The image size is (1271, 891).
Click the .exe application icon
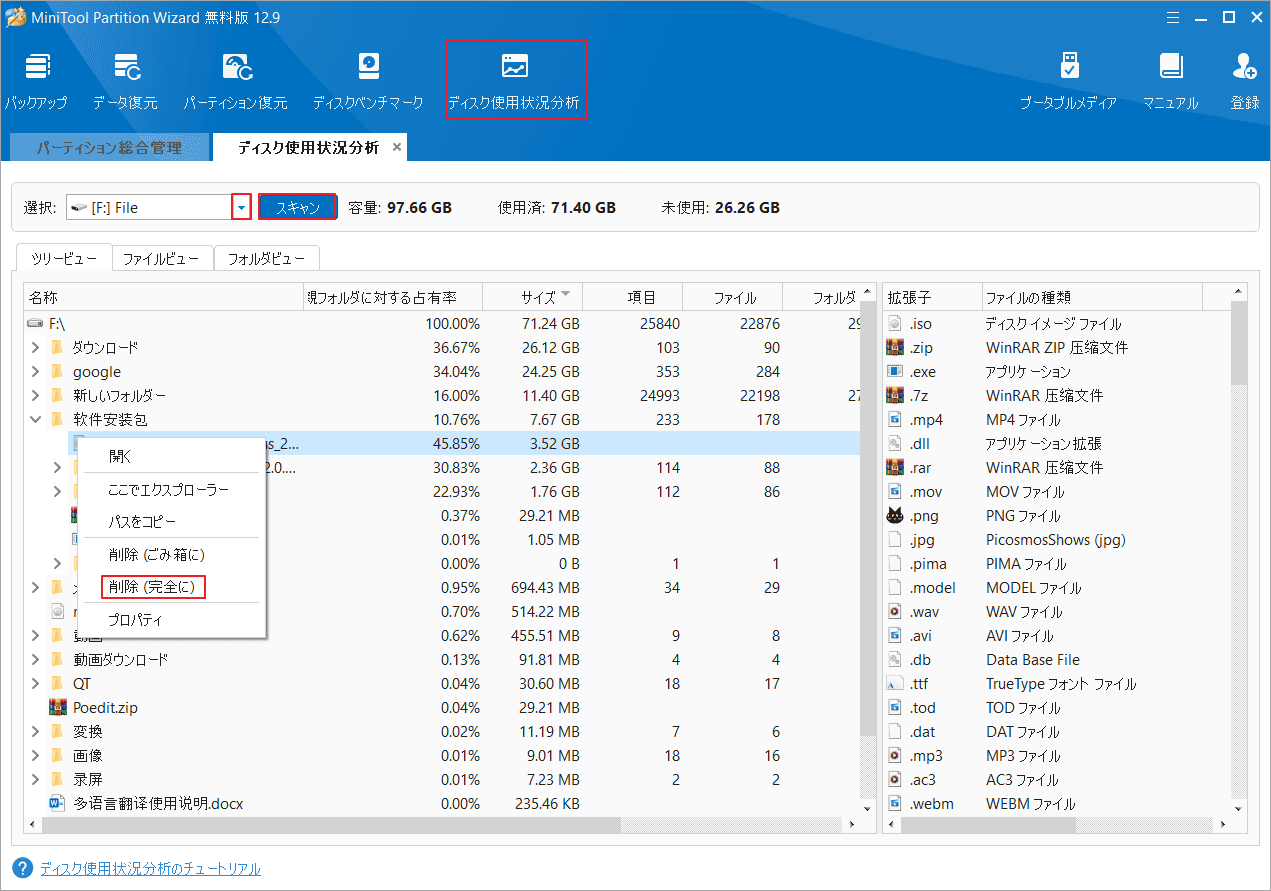click(x=895, y=372)
